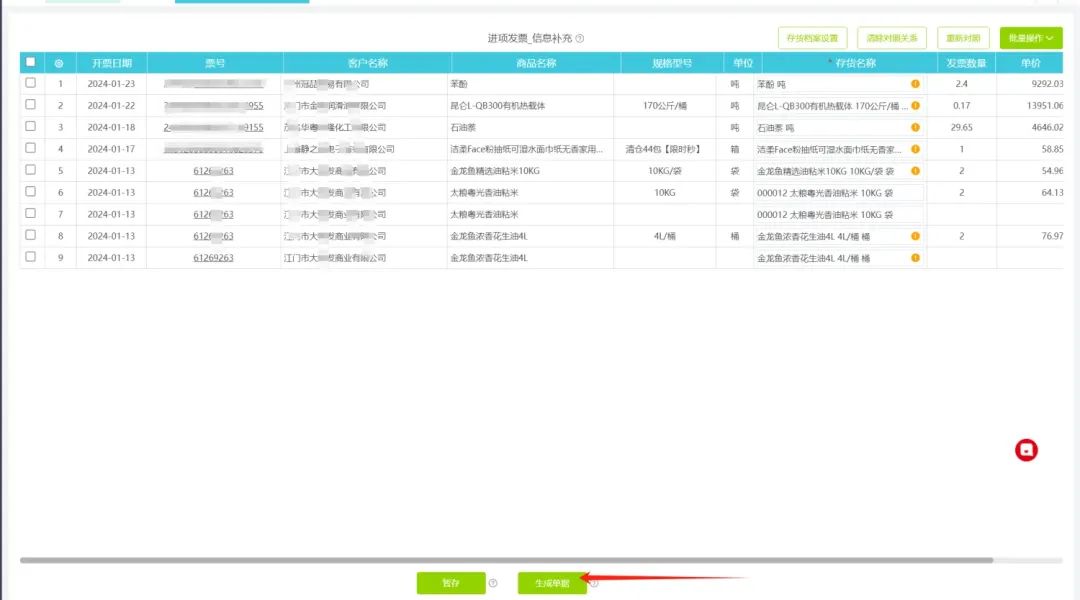This screenshot has height=600, width=1080.
Task: Tick the checkbox for row 9
Action: 30,257
